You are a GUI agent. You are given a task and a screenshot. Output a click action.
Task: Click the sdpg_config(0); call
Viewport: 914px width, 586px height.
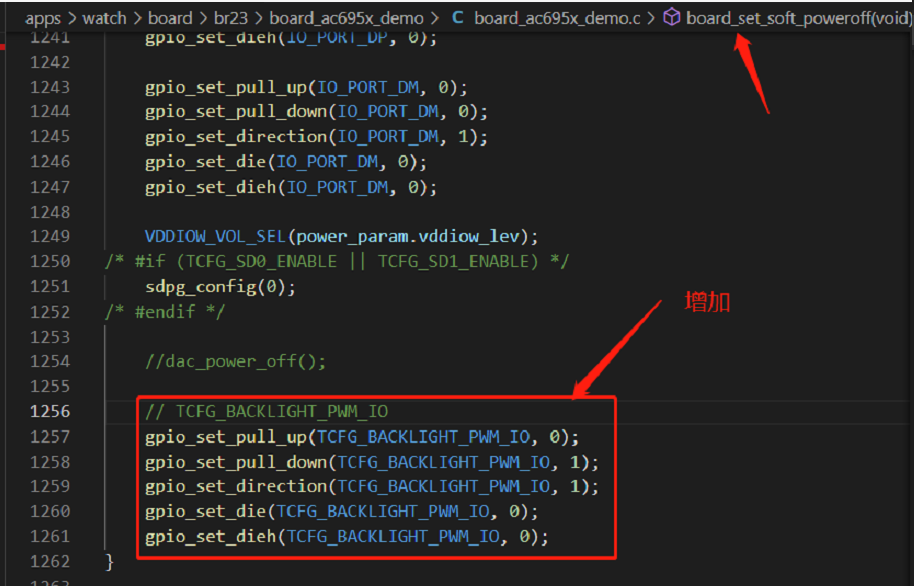tap(220, 287)
